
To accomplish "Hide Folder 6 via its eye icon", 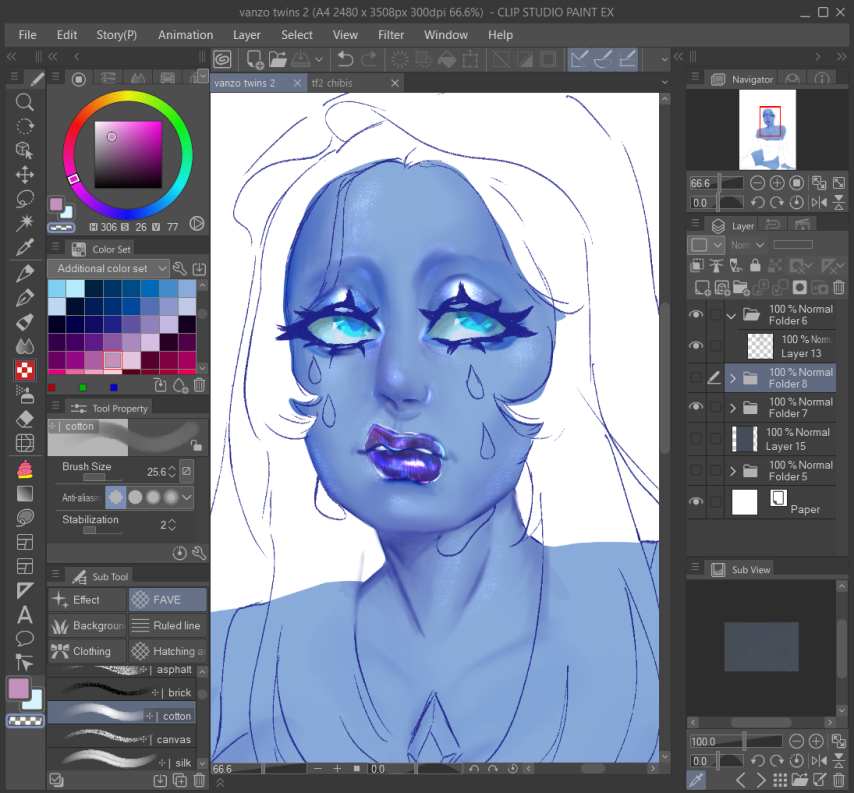I will tap(696, 314).
